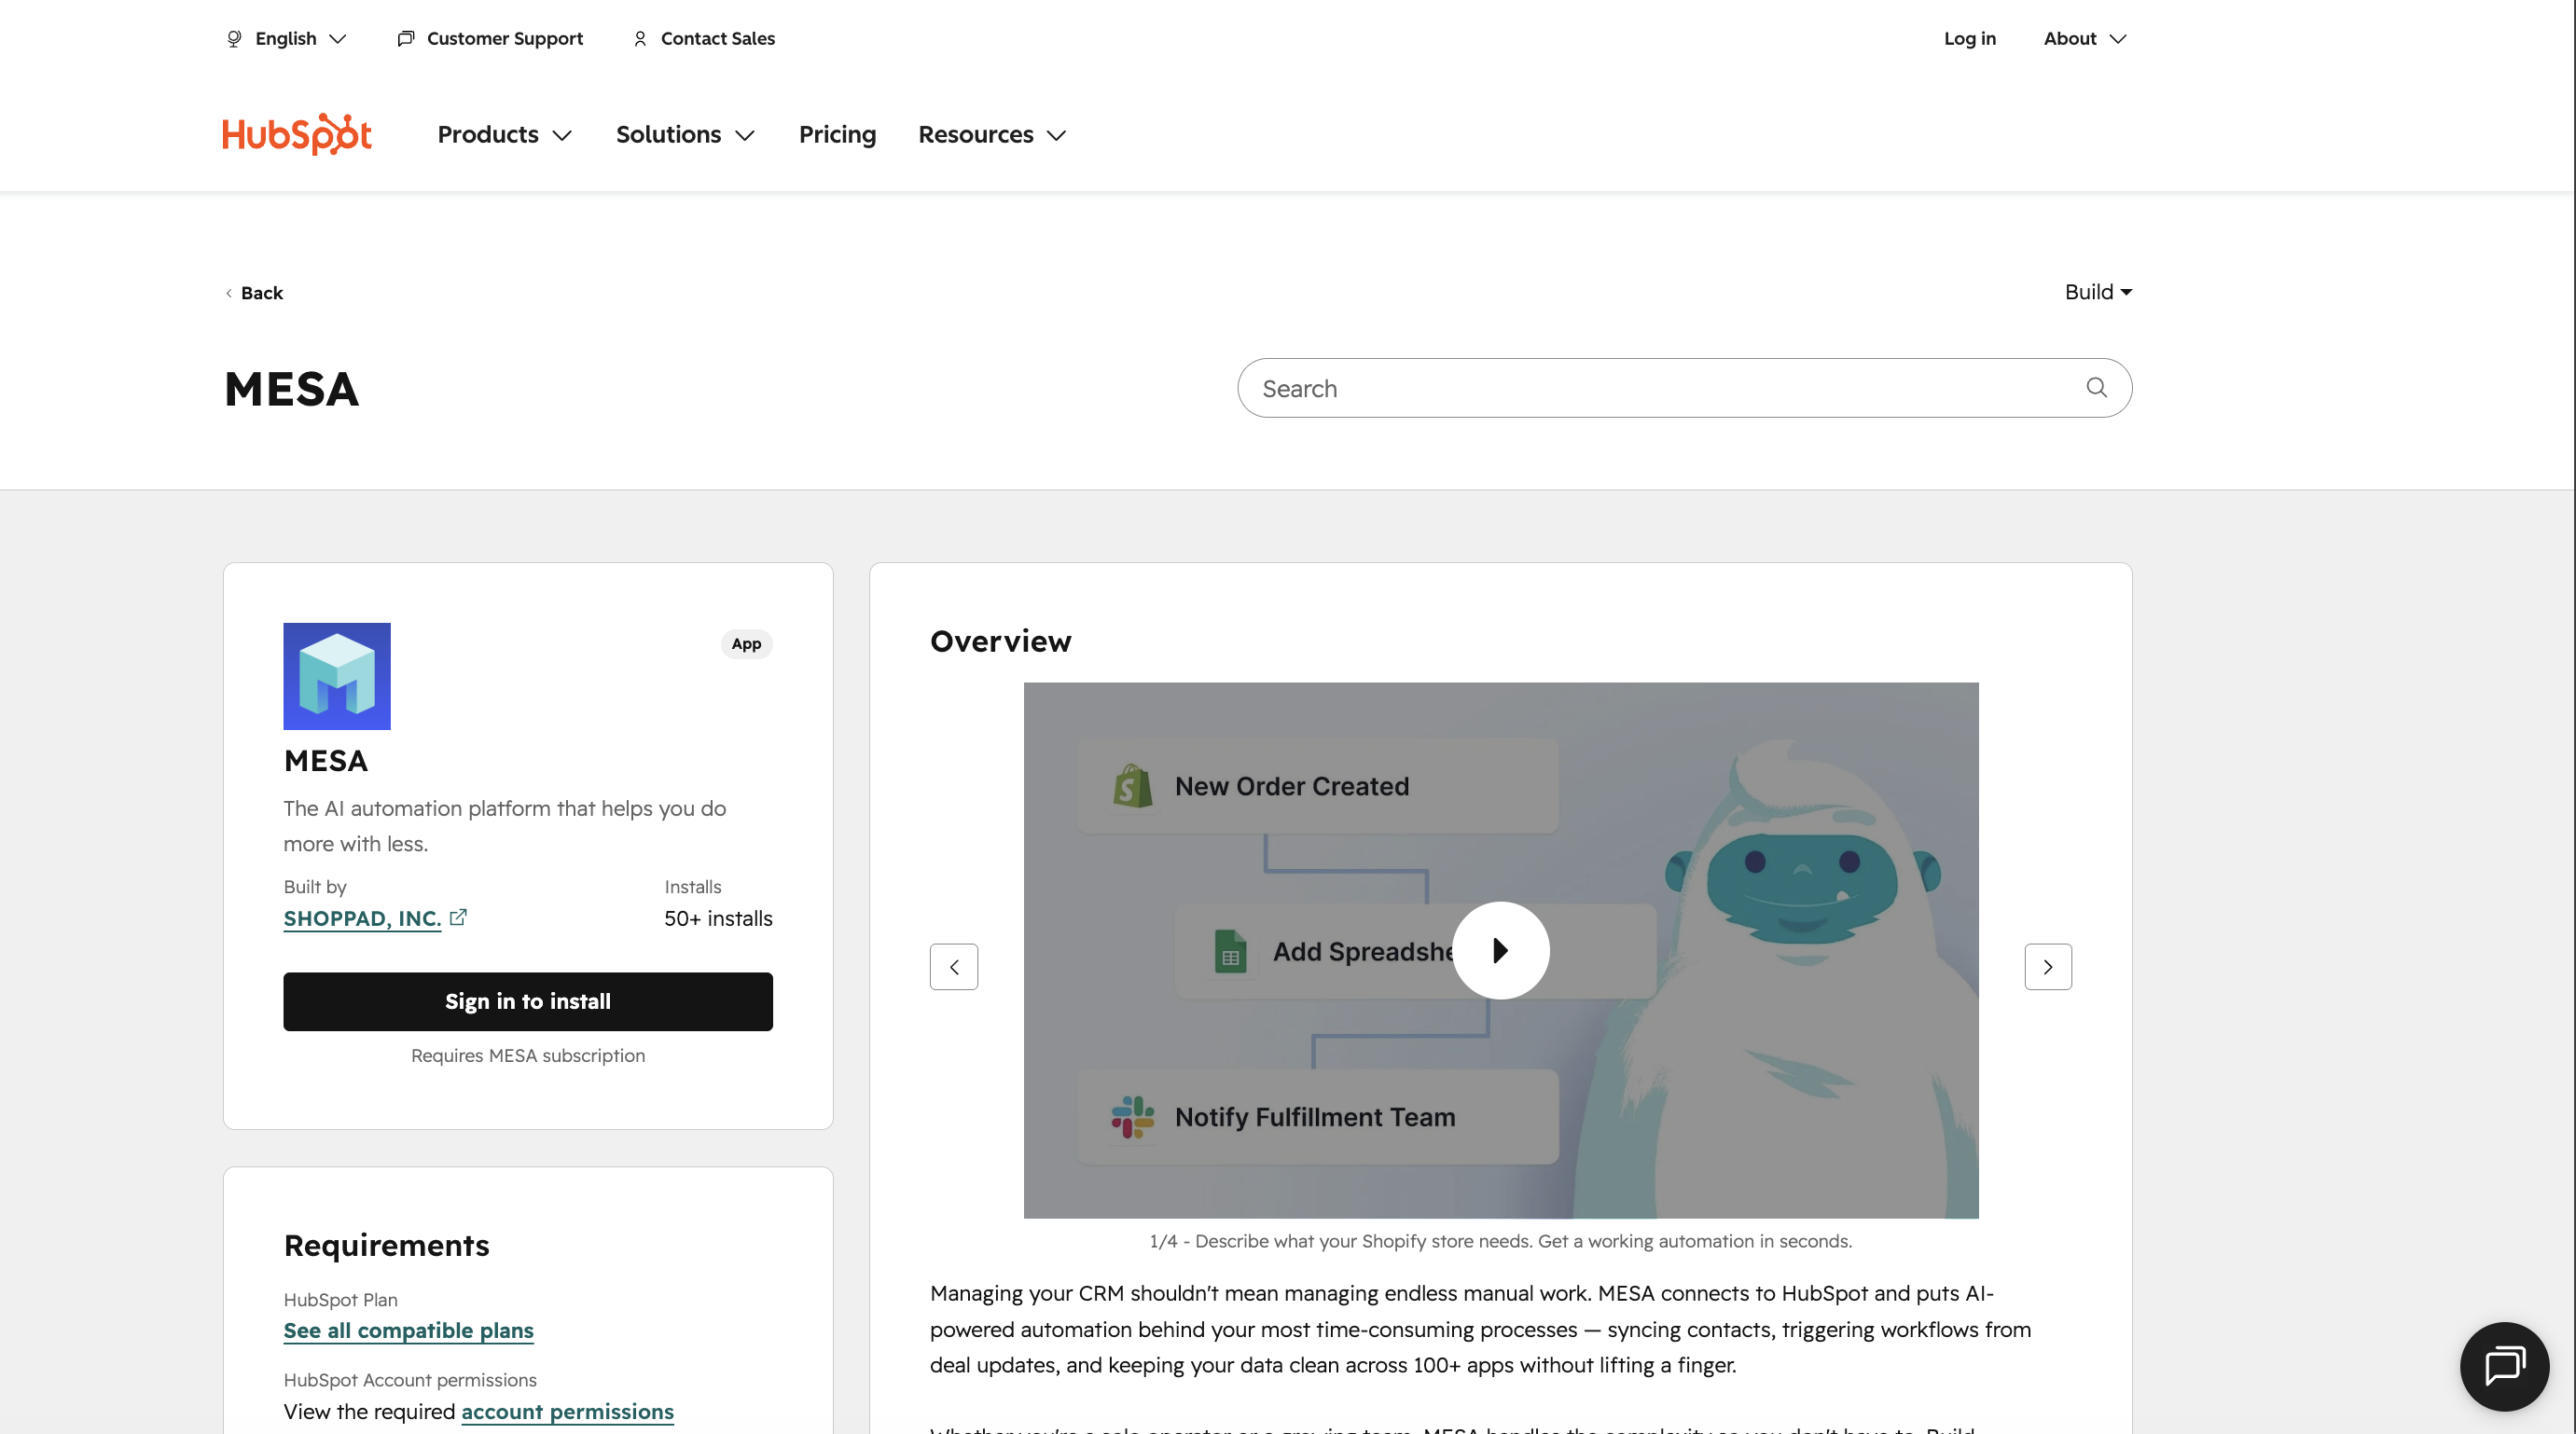Image resolution: width=2576 pixels, height=1434 pixels.
Task: Click the Contact Sales person icon
Action: click(x=640, y=38)
